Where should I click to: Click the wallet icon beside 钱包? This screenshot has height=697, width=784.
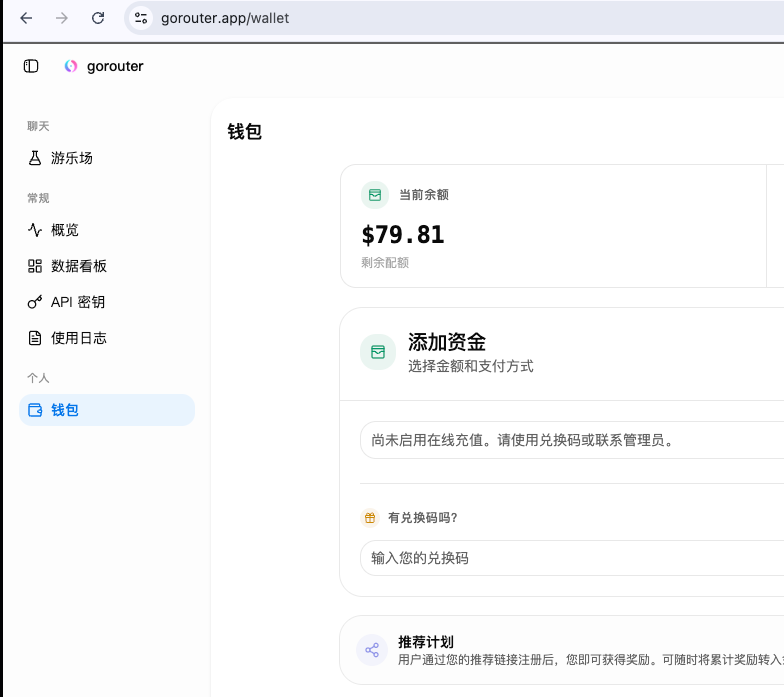[35, 410]
